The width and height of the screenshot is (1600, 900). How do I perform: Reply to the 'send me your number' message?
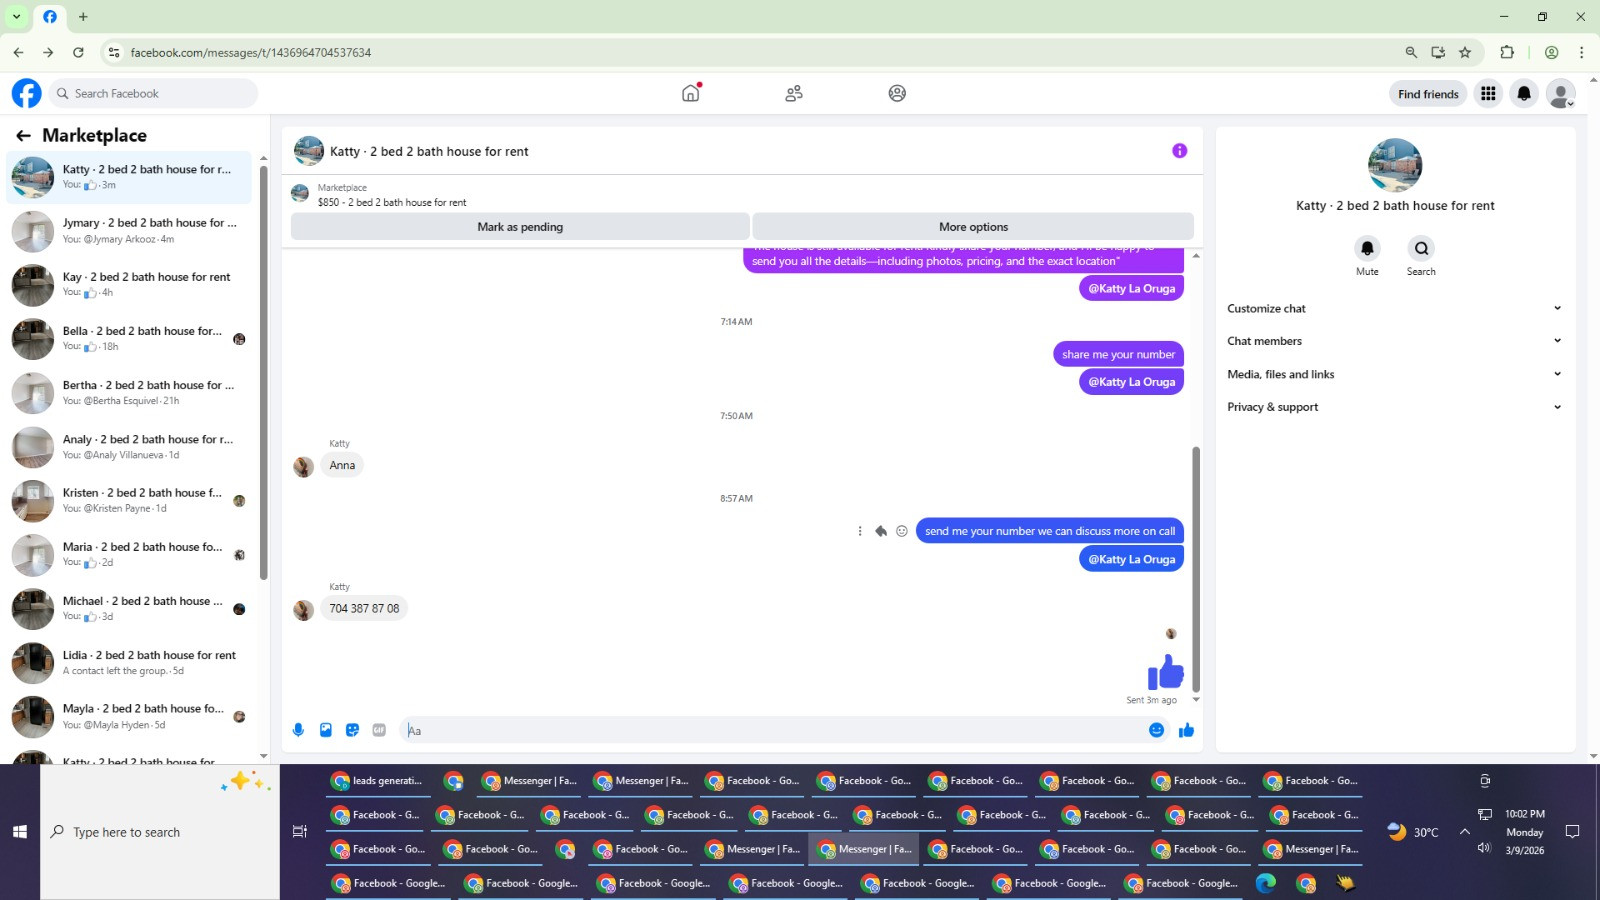[x=881, y=531]
